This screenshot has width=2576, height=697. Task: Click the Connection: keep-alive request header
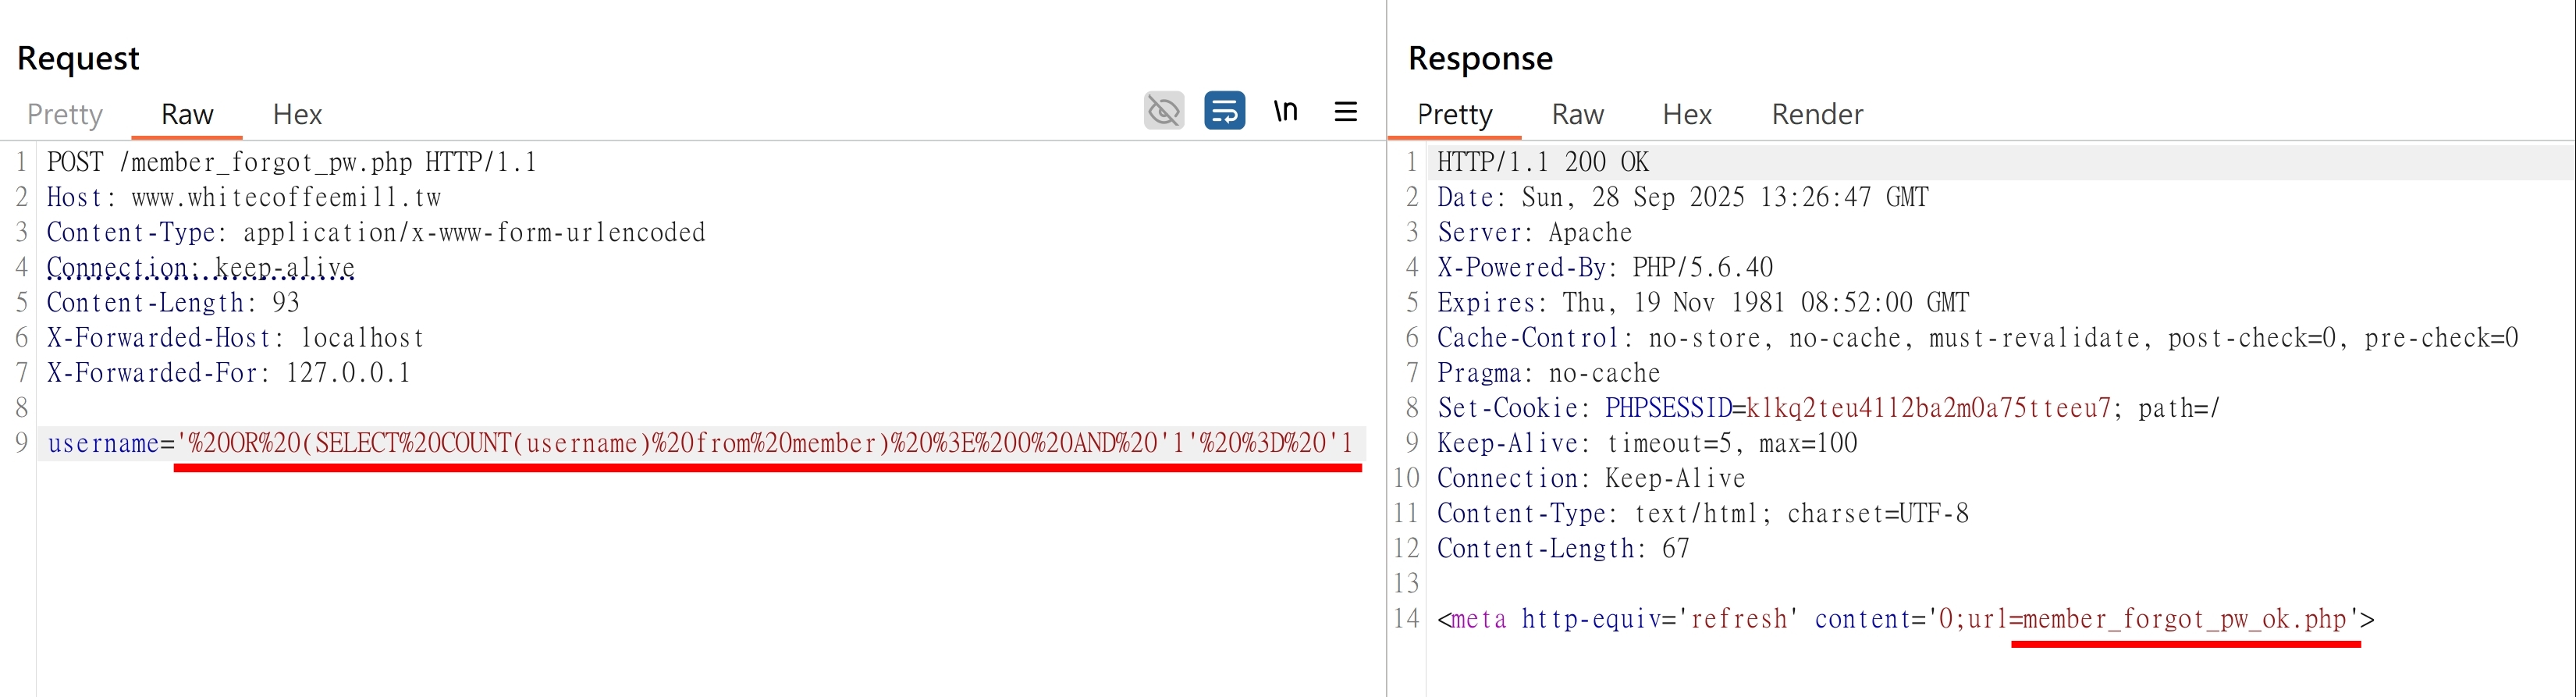point(201,267)
